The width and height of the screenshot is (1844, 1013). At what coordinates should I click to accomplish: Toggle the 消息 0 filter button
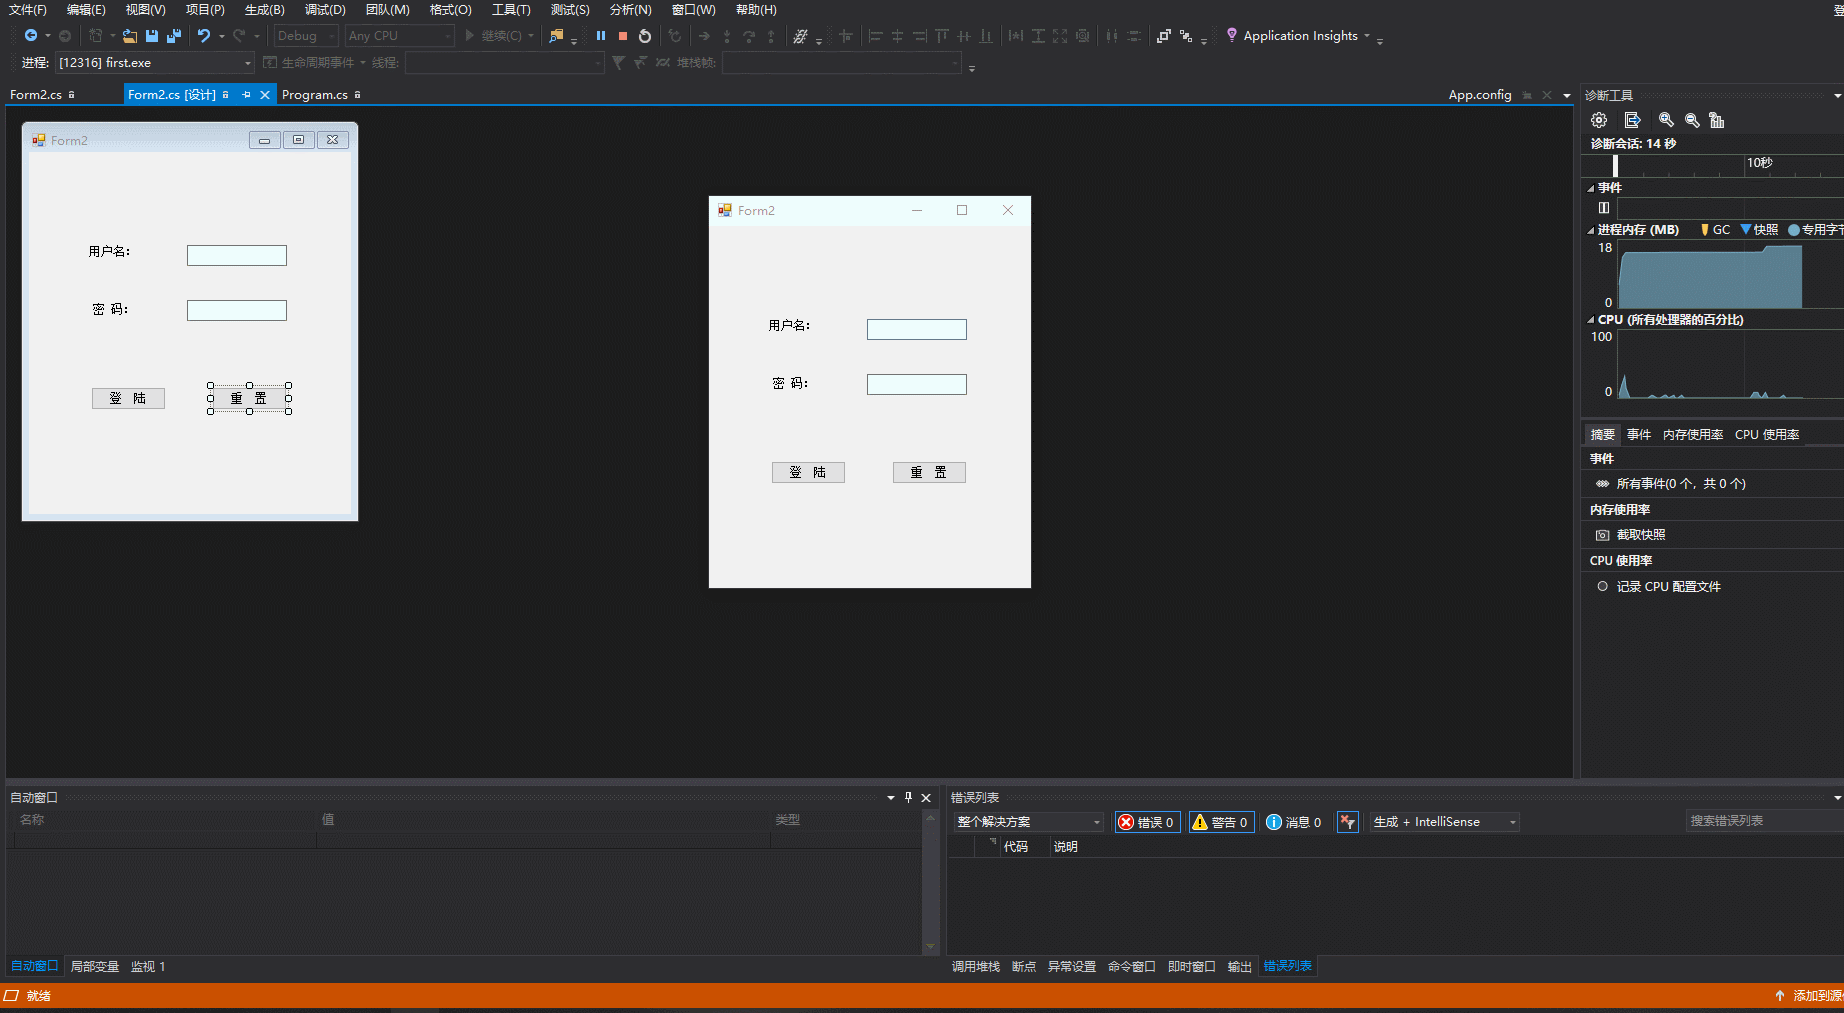coord(1294,822)
